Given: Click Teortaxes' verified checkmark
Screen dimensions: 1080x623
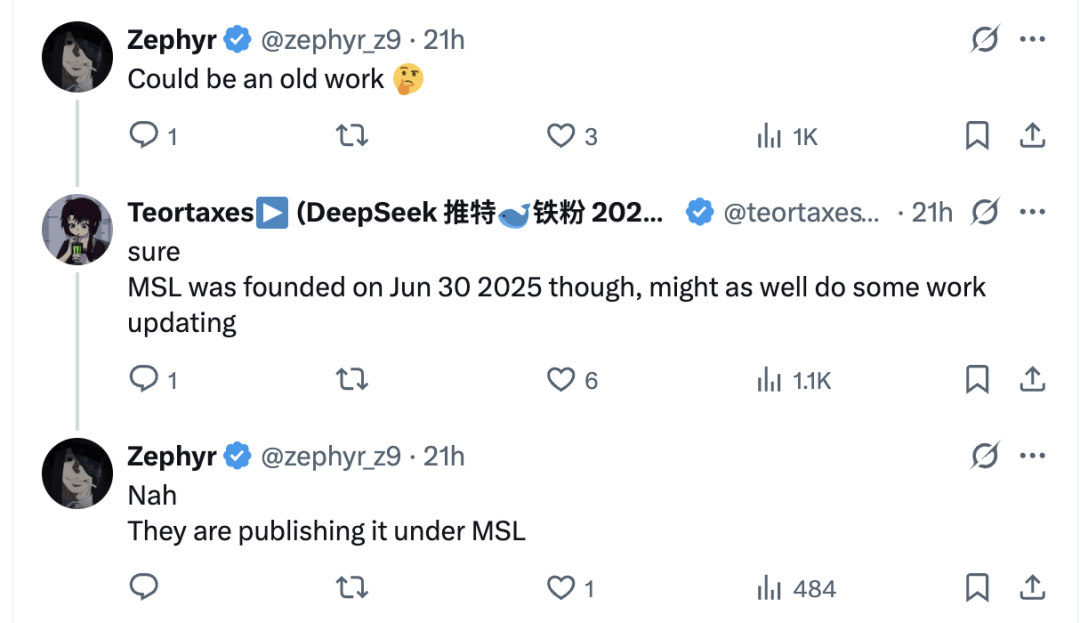Looking at the screenshot, I should point(698,212).
